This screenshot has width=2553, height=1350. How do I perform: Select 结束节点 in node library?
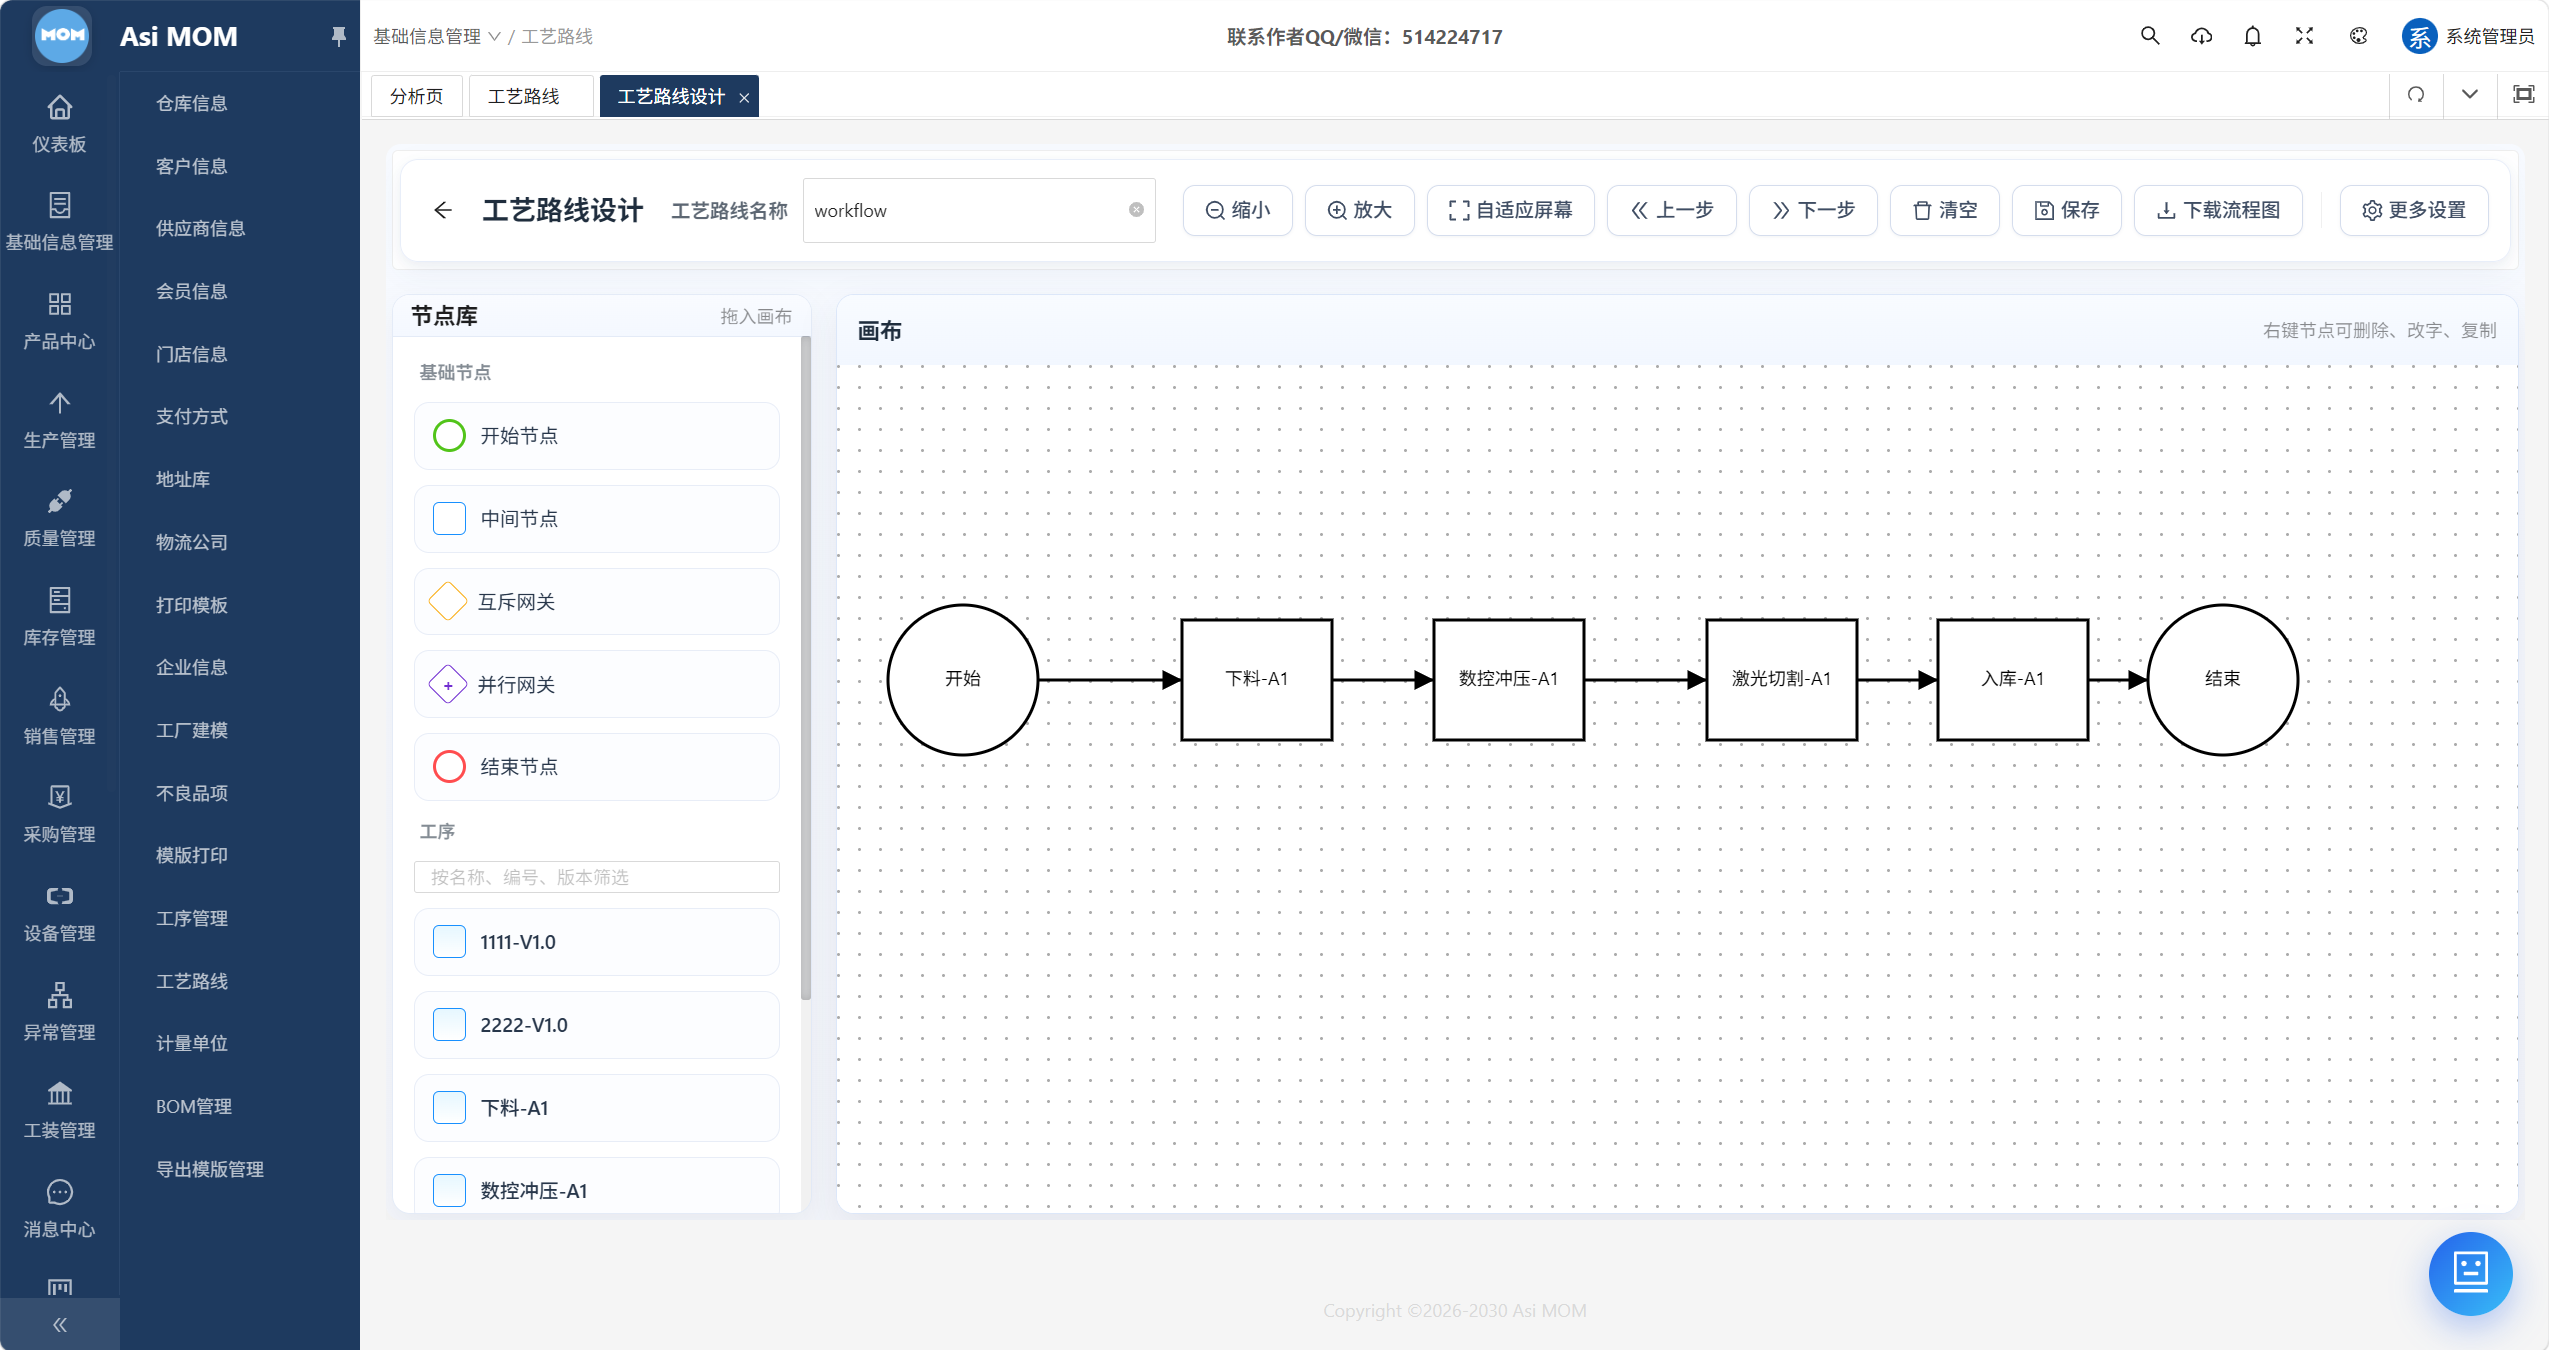click(596, 767)
